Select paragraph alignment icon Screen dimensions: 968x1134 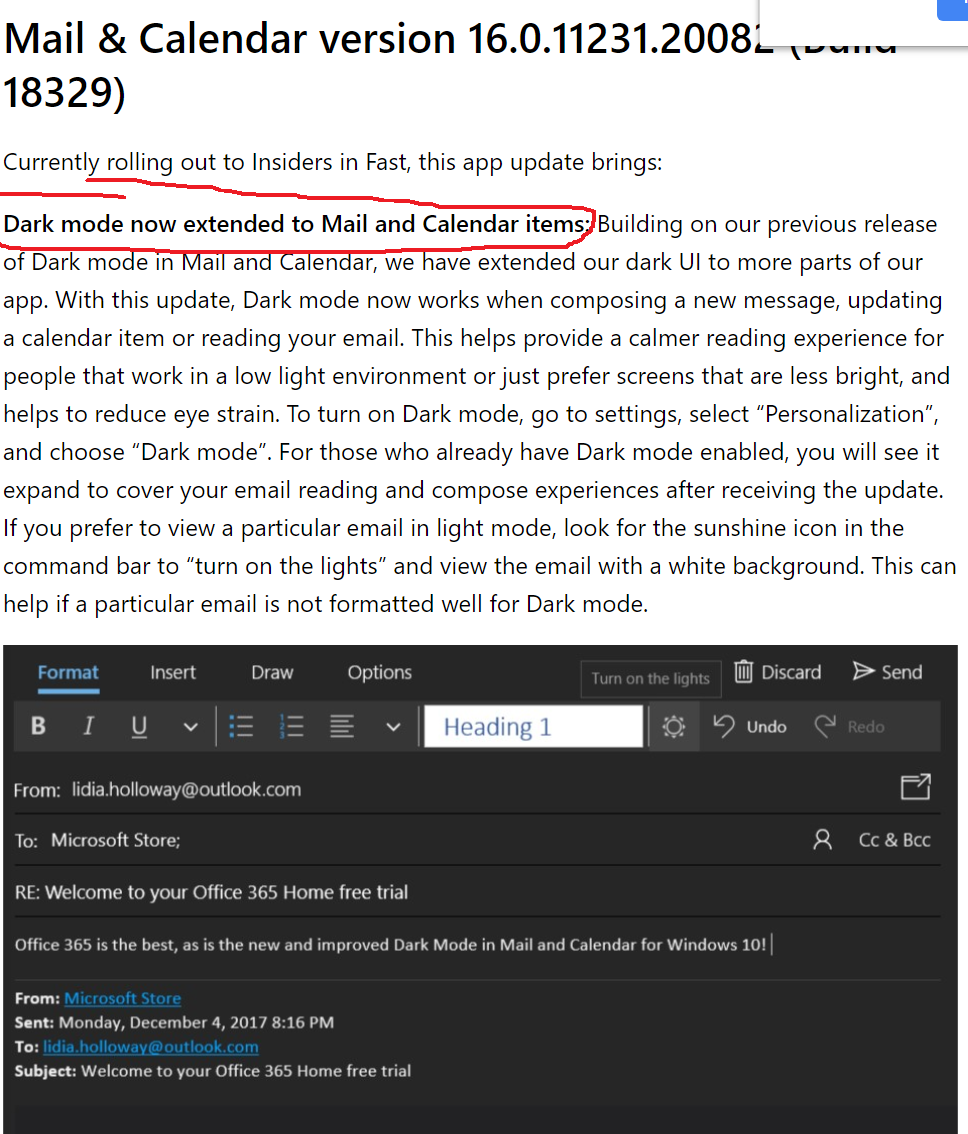tap(341, 726)
